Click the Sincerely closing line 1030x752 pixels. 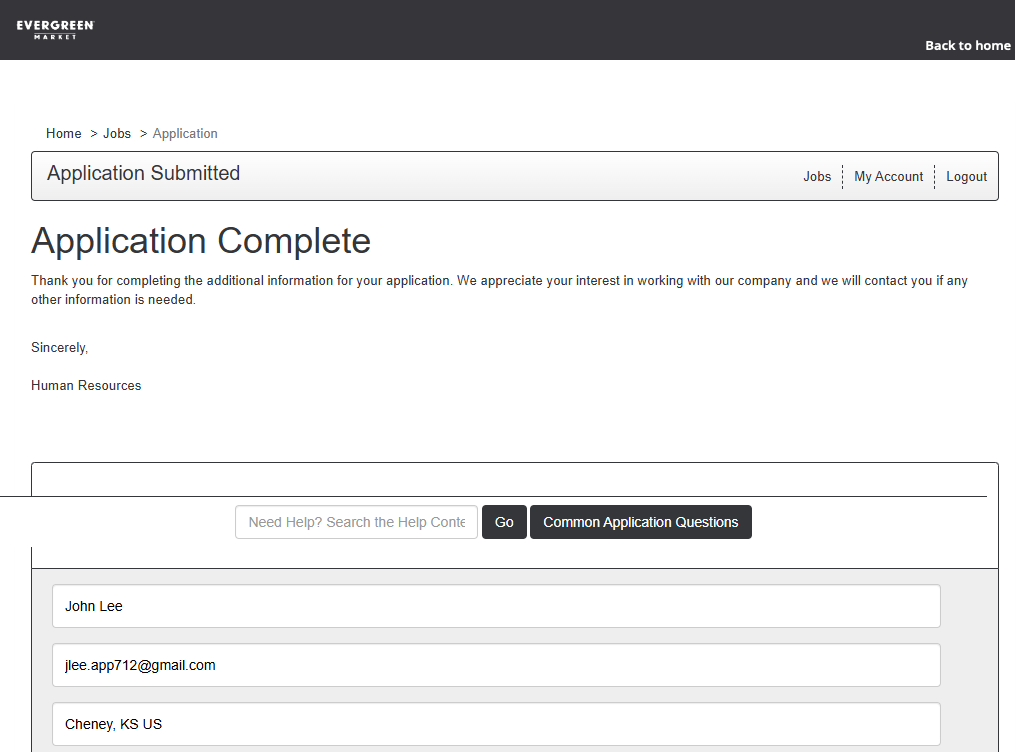coord(59,347)
